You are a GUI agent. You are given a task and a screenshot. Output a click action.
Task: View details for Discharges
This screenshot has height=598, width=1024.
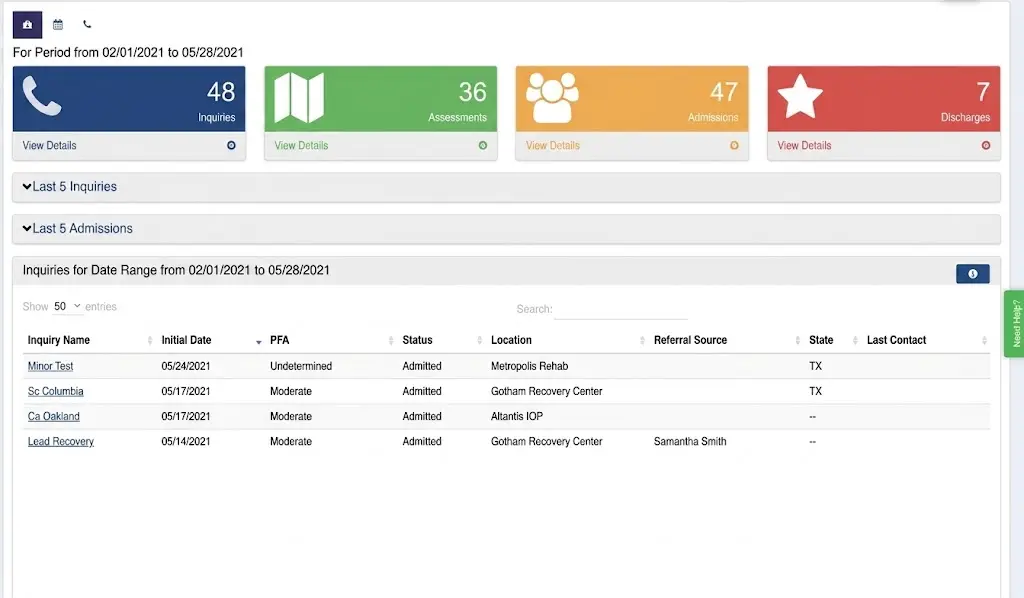point(804,146)
